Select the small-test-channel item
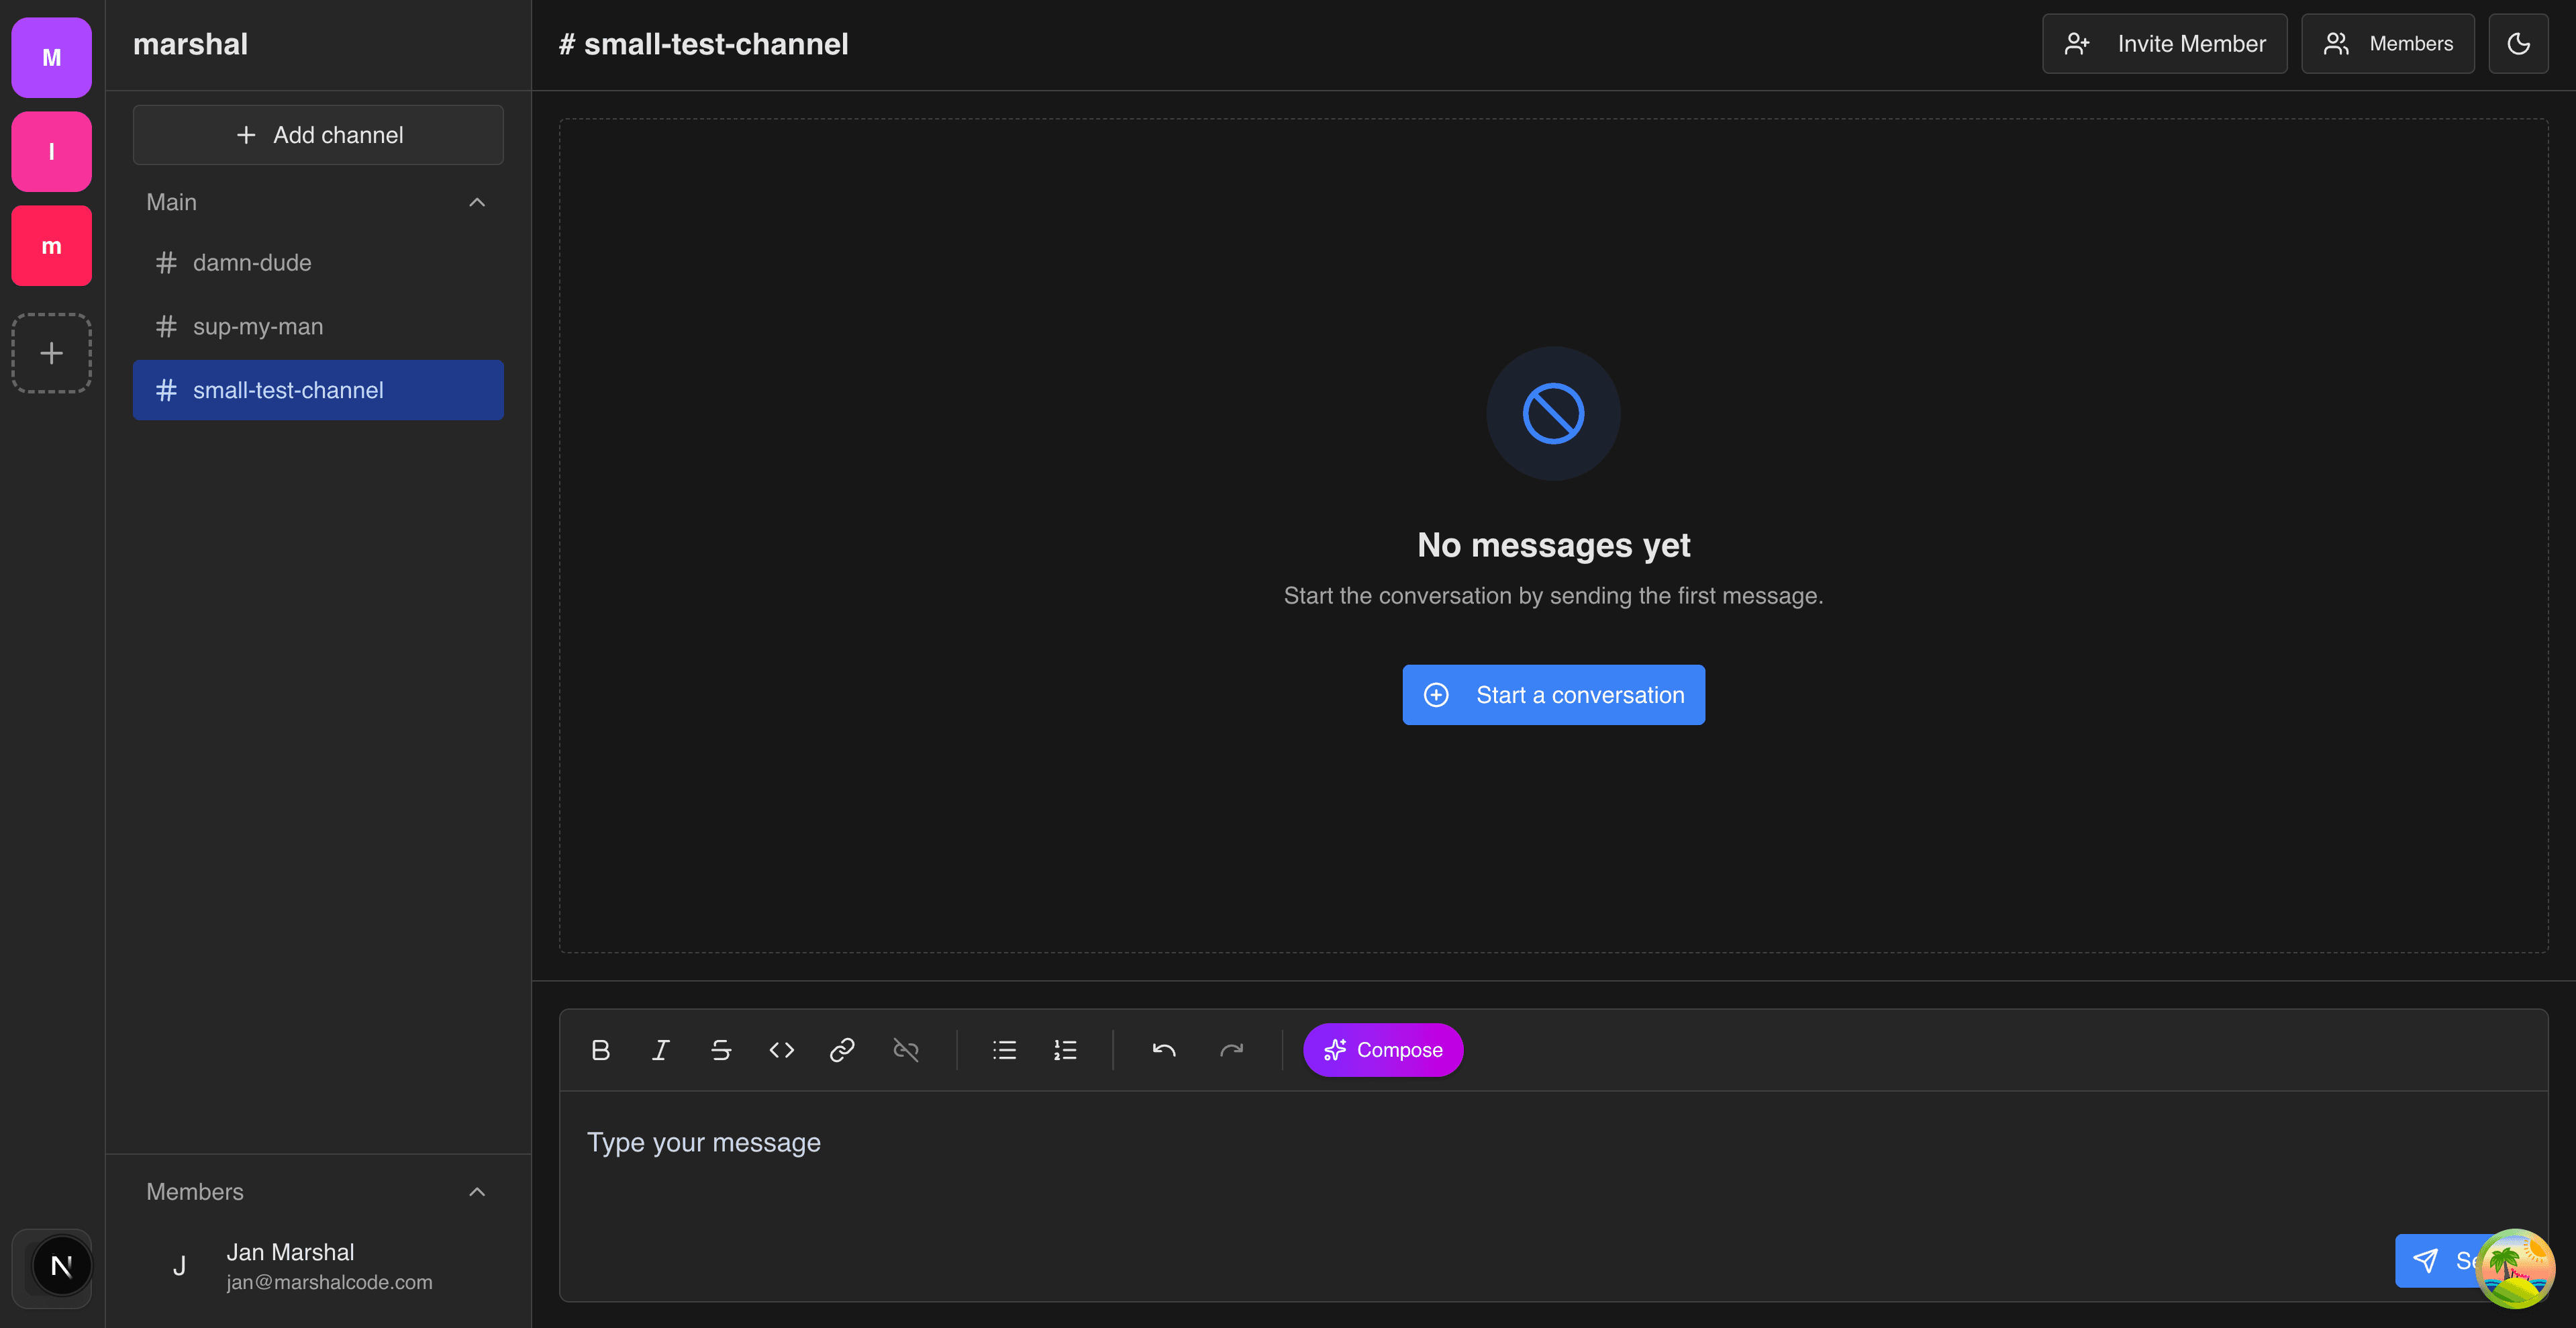 coord(318,390)
